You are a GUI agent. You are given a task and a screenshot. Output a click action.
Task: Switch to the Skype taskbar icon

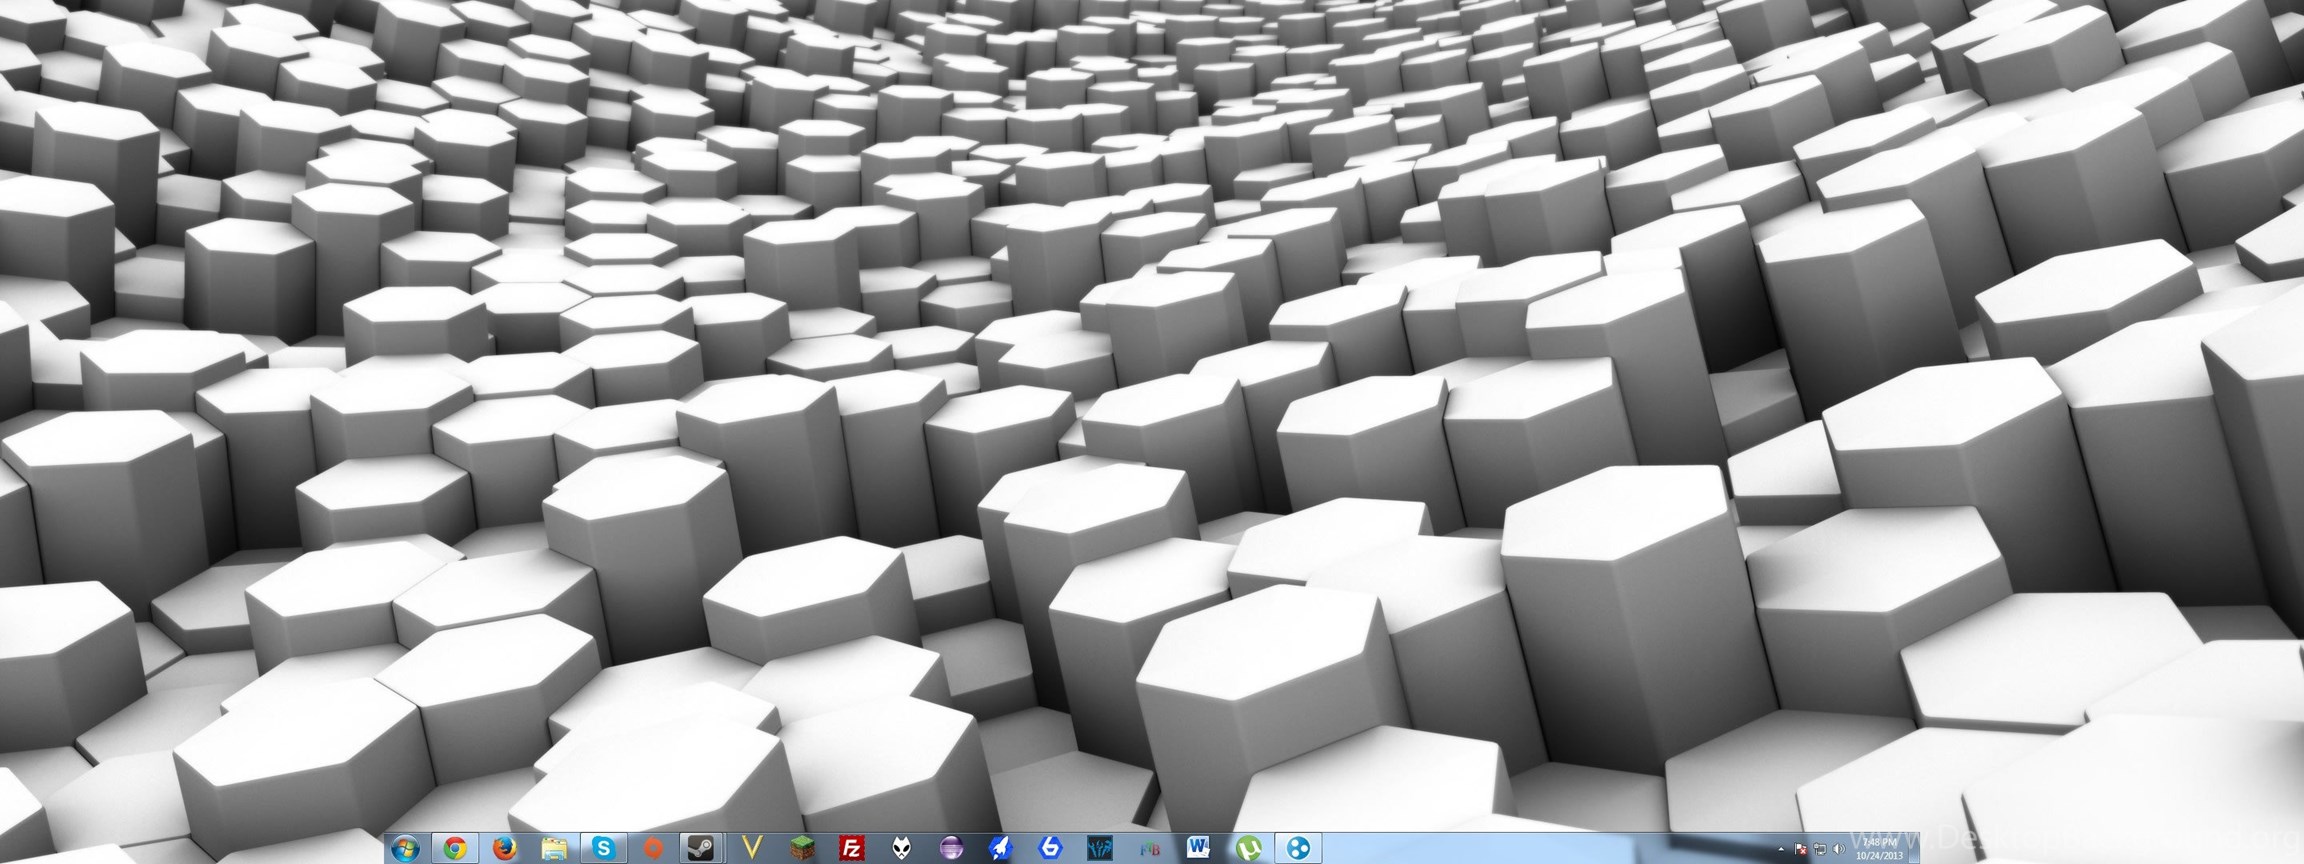604,848
